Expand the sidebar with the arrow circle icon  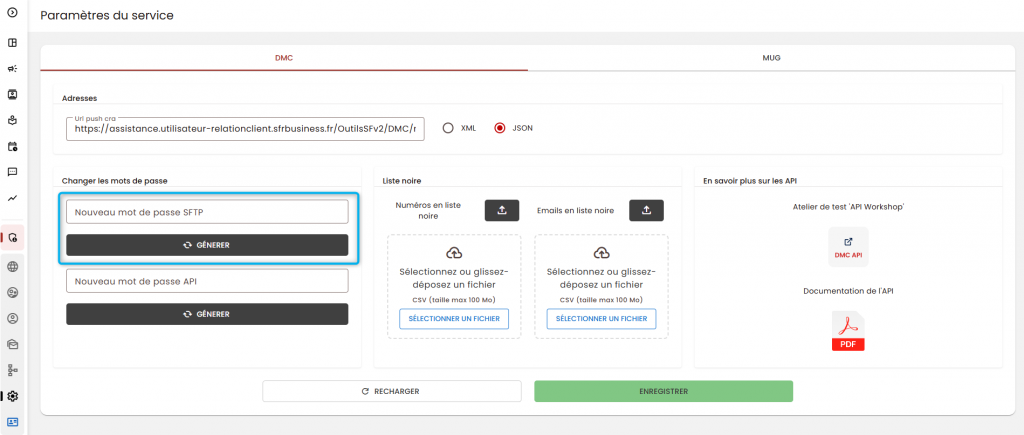point(12,12)
